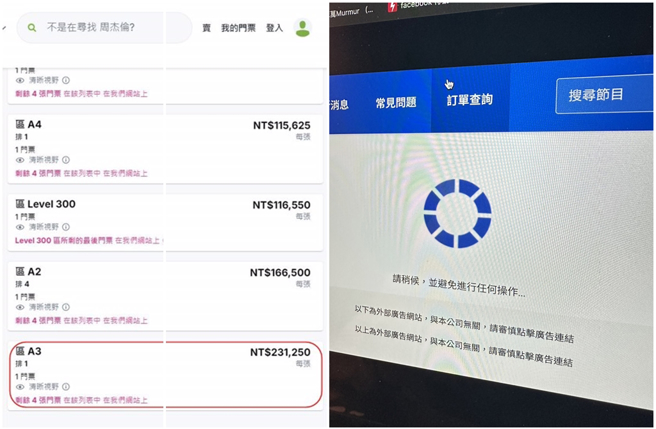Image resolution: width=656 pixels, height=429 pixels.
Task: Click the NT$116,550 price
Action: [281, 205]
